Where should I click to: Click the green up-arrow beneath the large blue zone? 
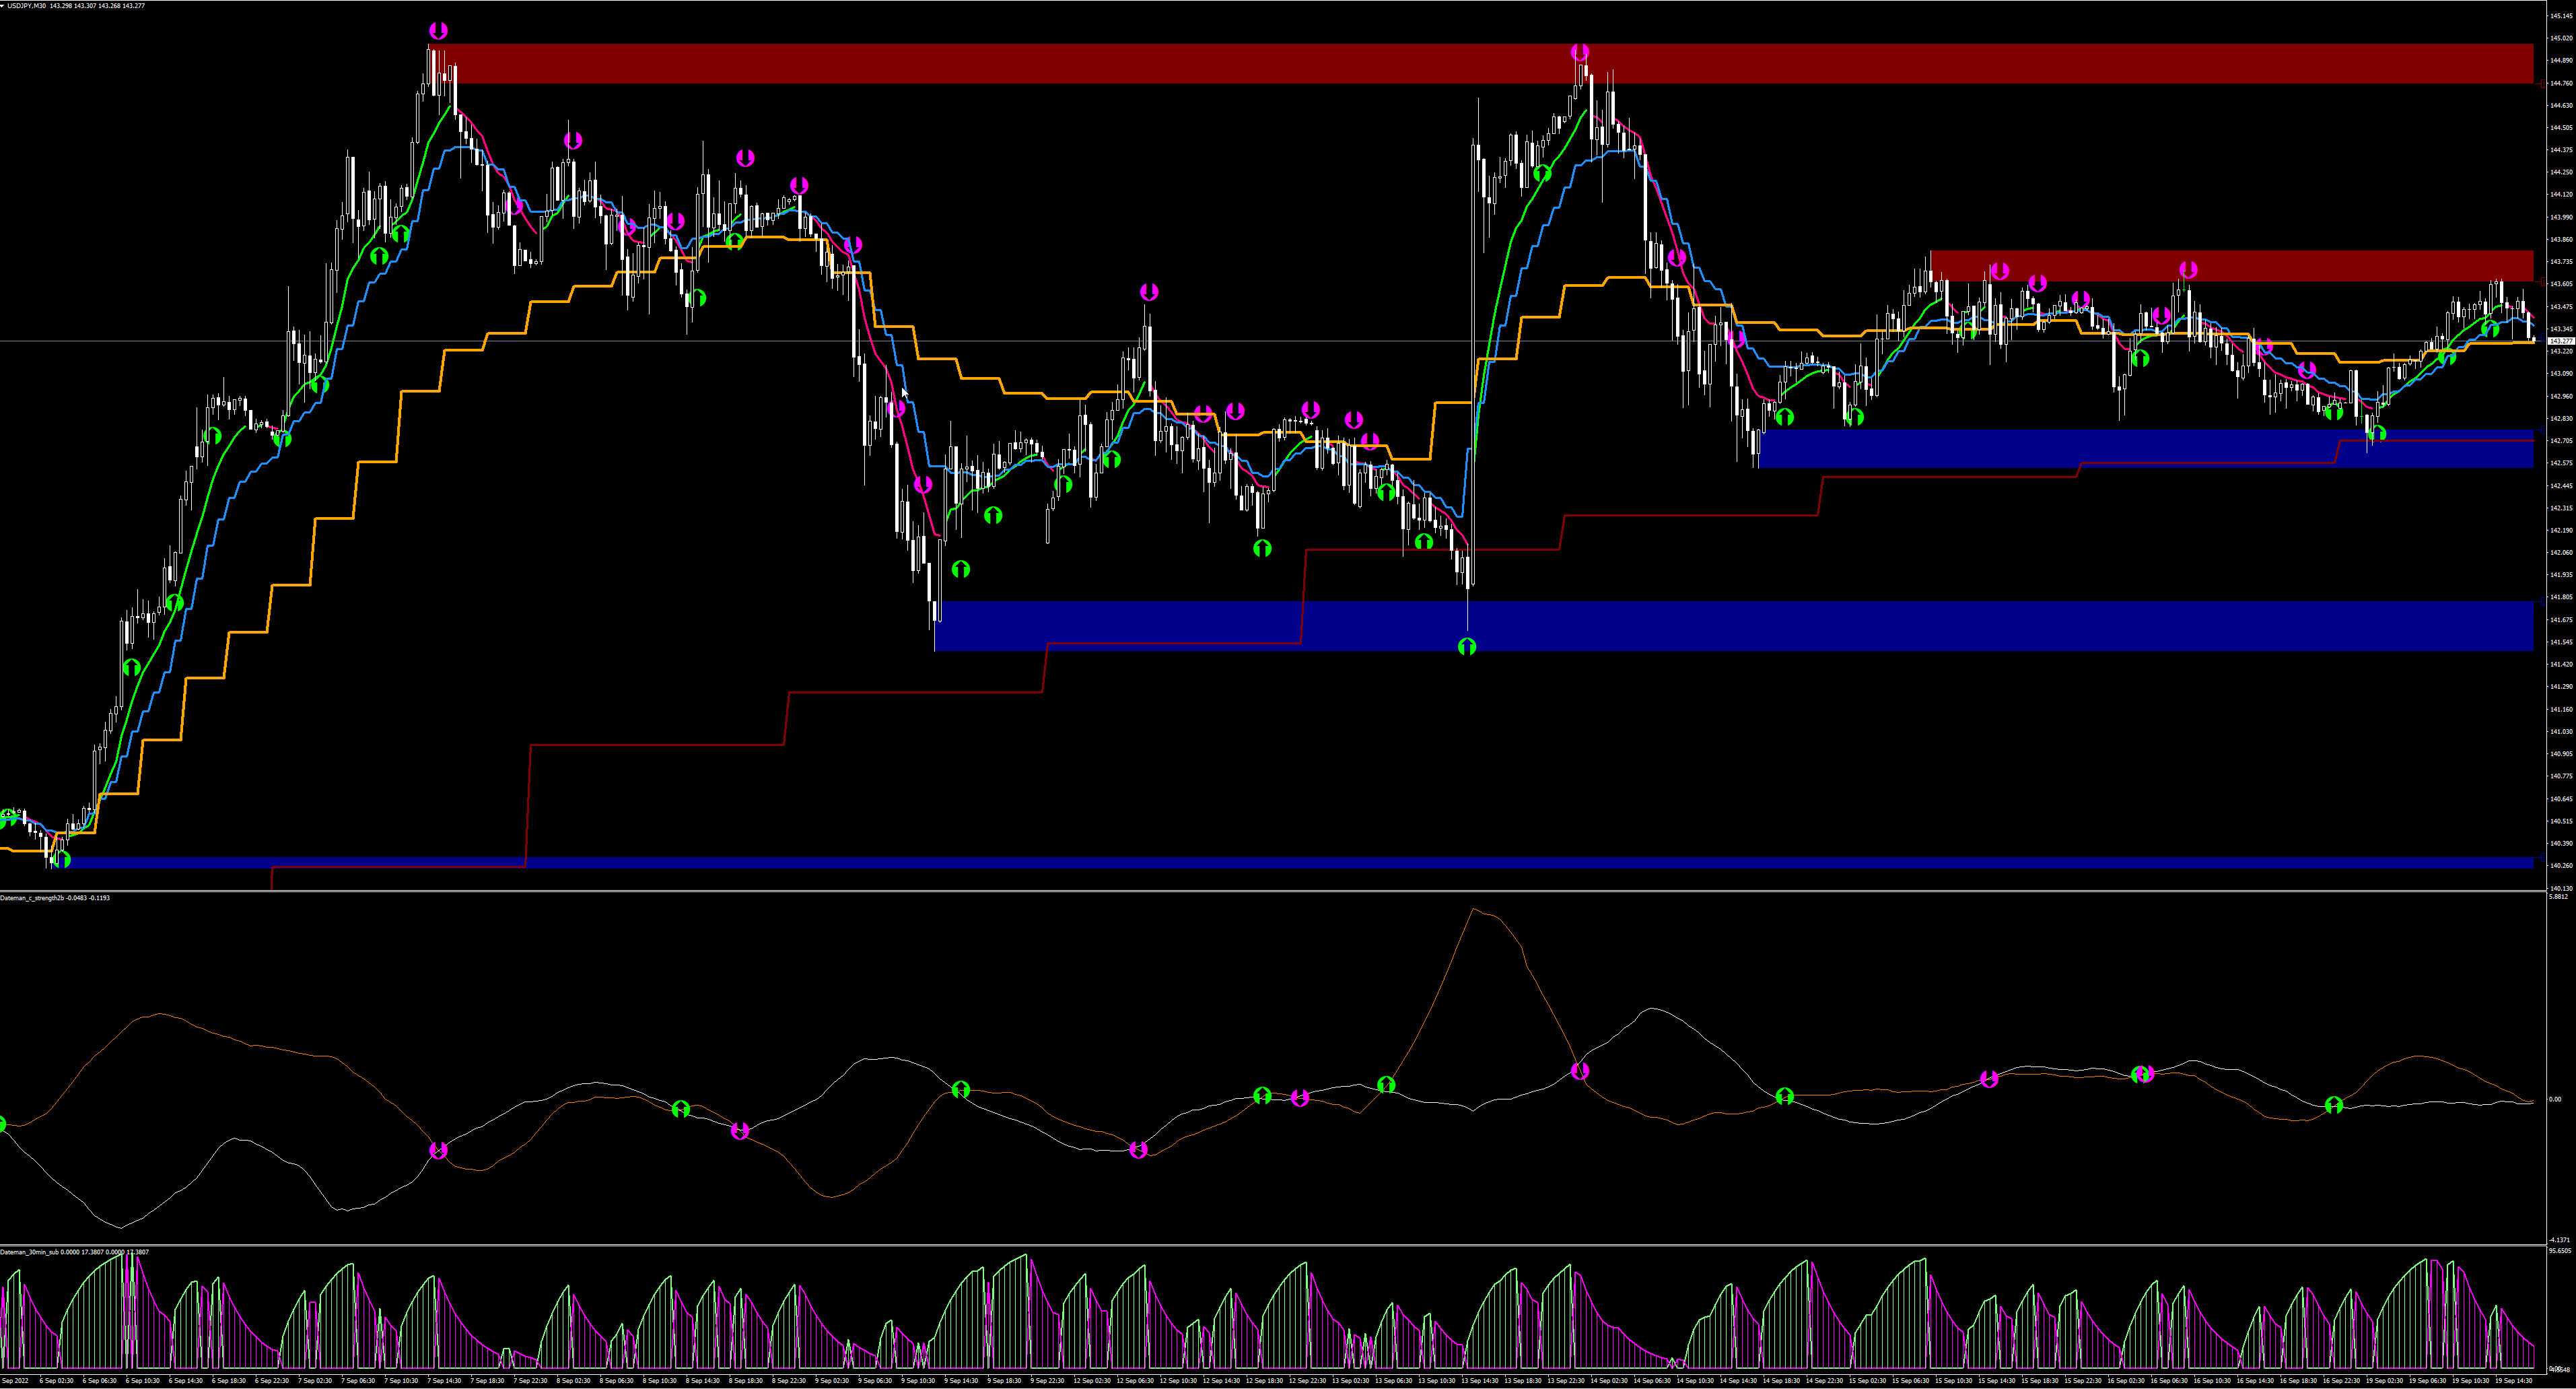[x=1467, y=647]
